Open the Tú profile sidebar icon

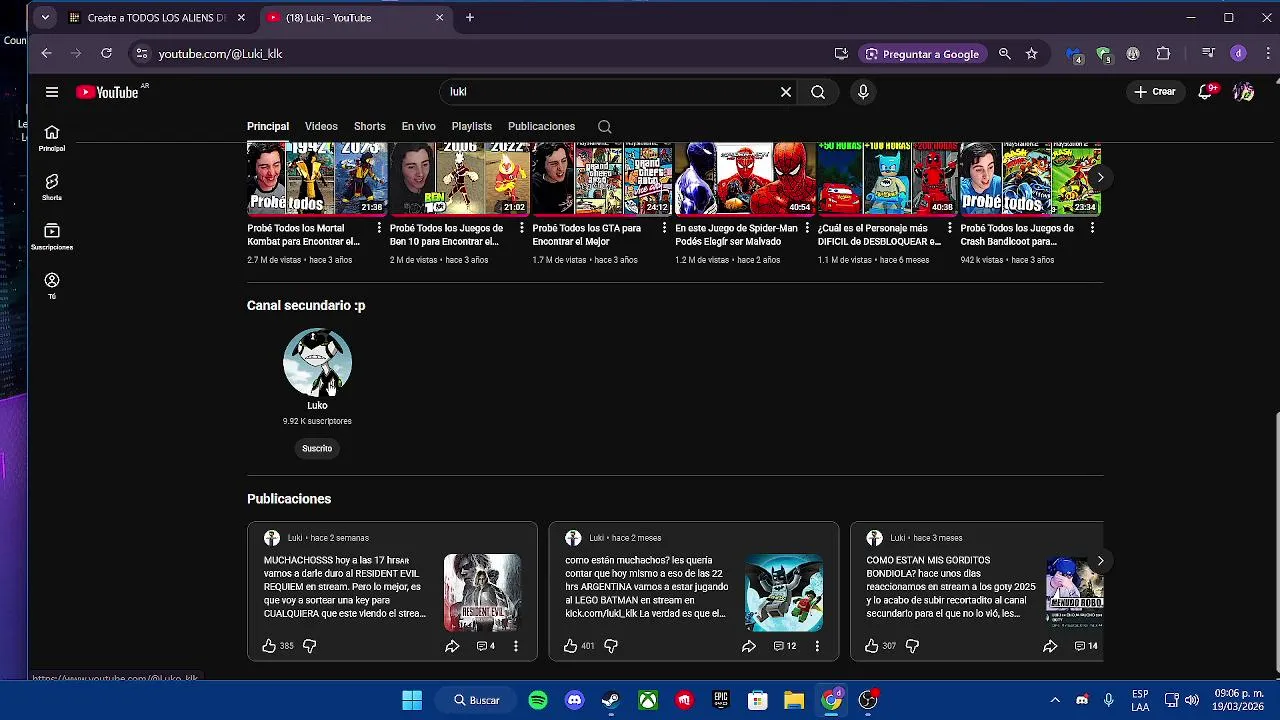click(52, 285)
